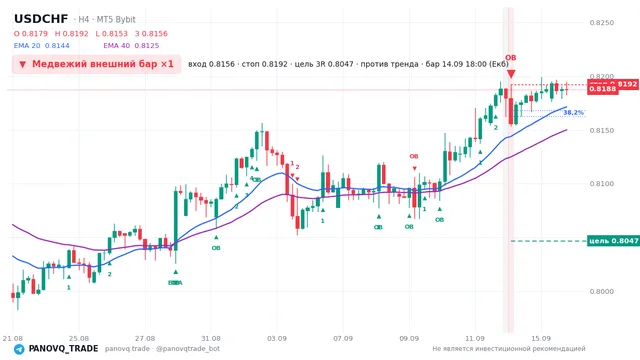
Task: Click the Telegram icon beside PANOVQ_TRADE
Action: pyautogui.click(x=19, y=349)
